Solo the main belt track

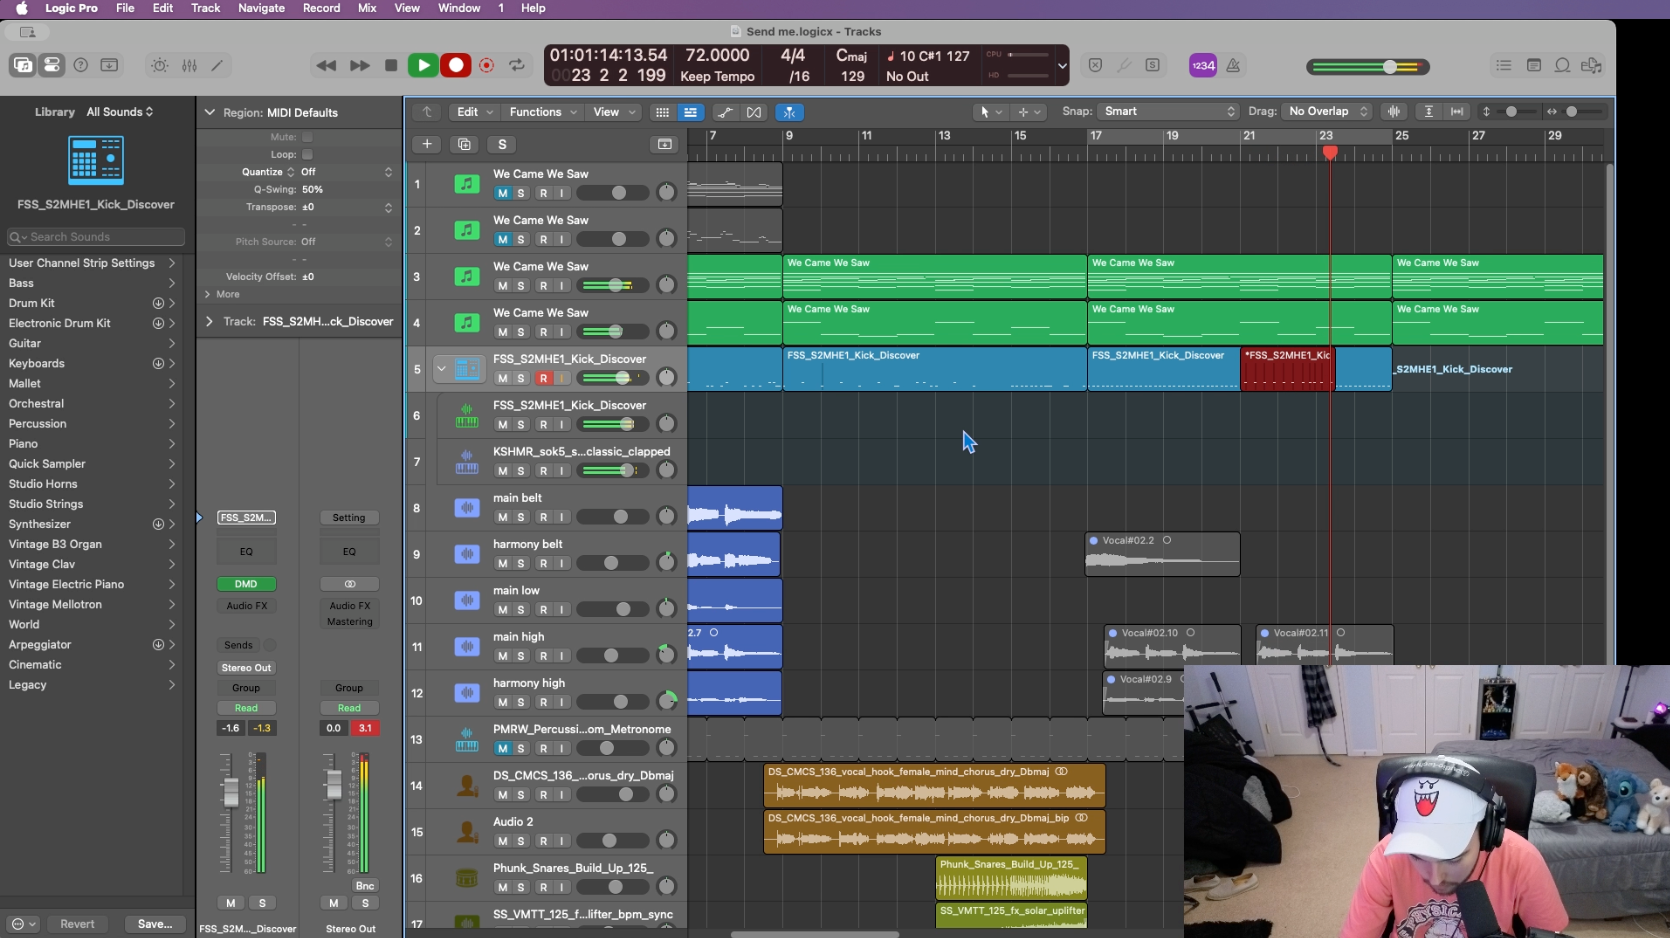coord(521,517)
